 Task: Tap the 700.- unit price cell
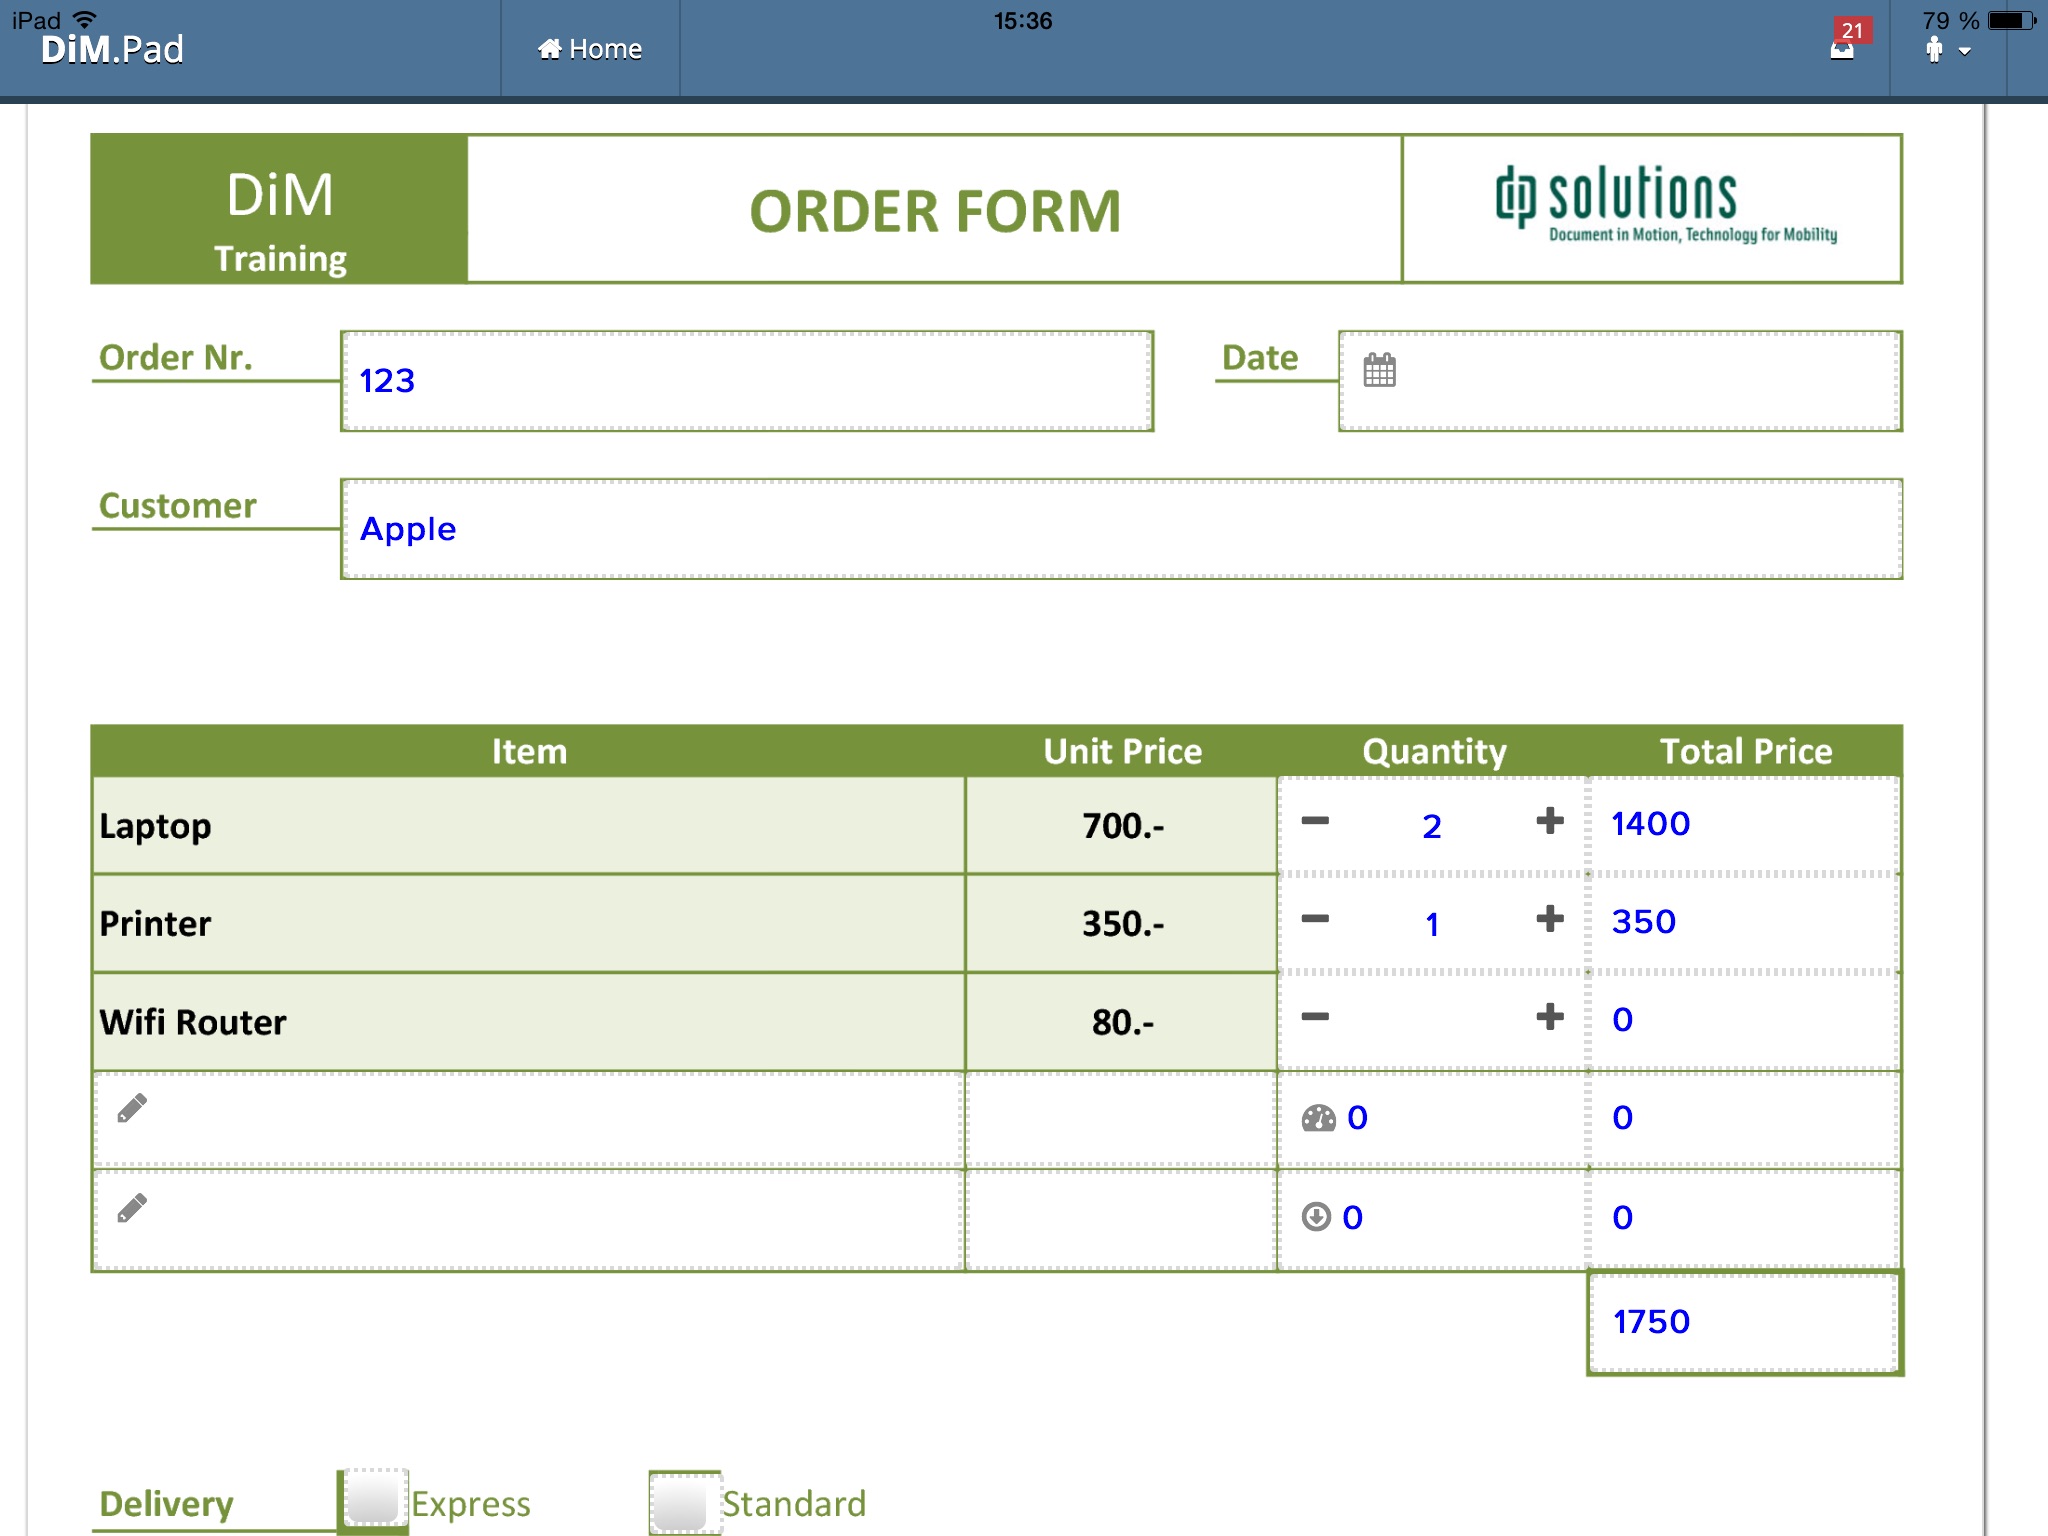1121,826
